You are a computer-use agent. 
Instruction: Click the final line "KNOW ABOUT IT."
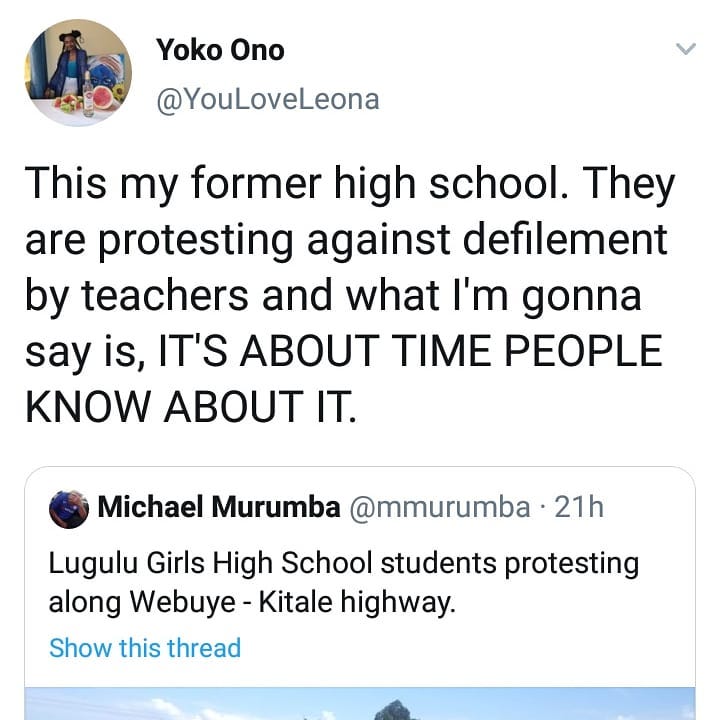[x=189, y=408]
